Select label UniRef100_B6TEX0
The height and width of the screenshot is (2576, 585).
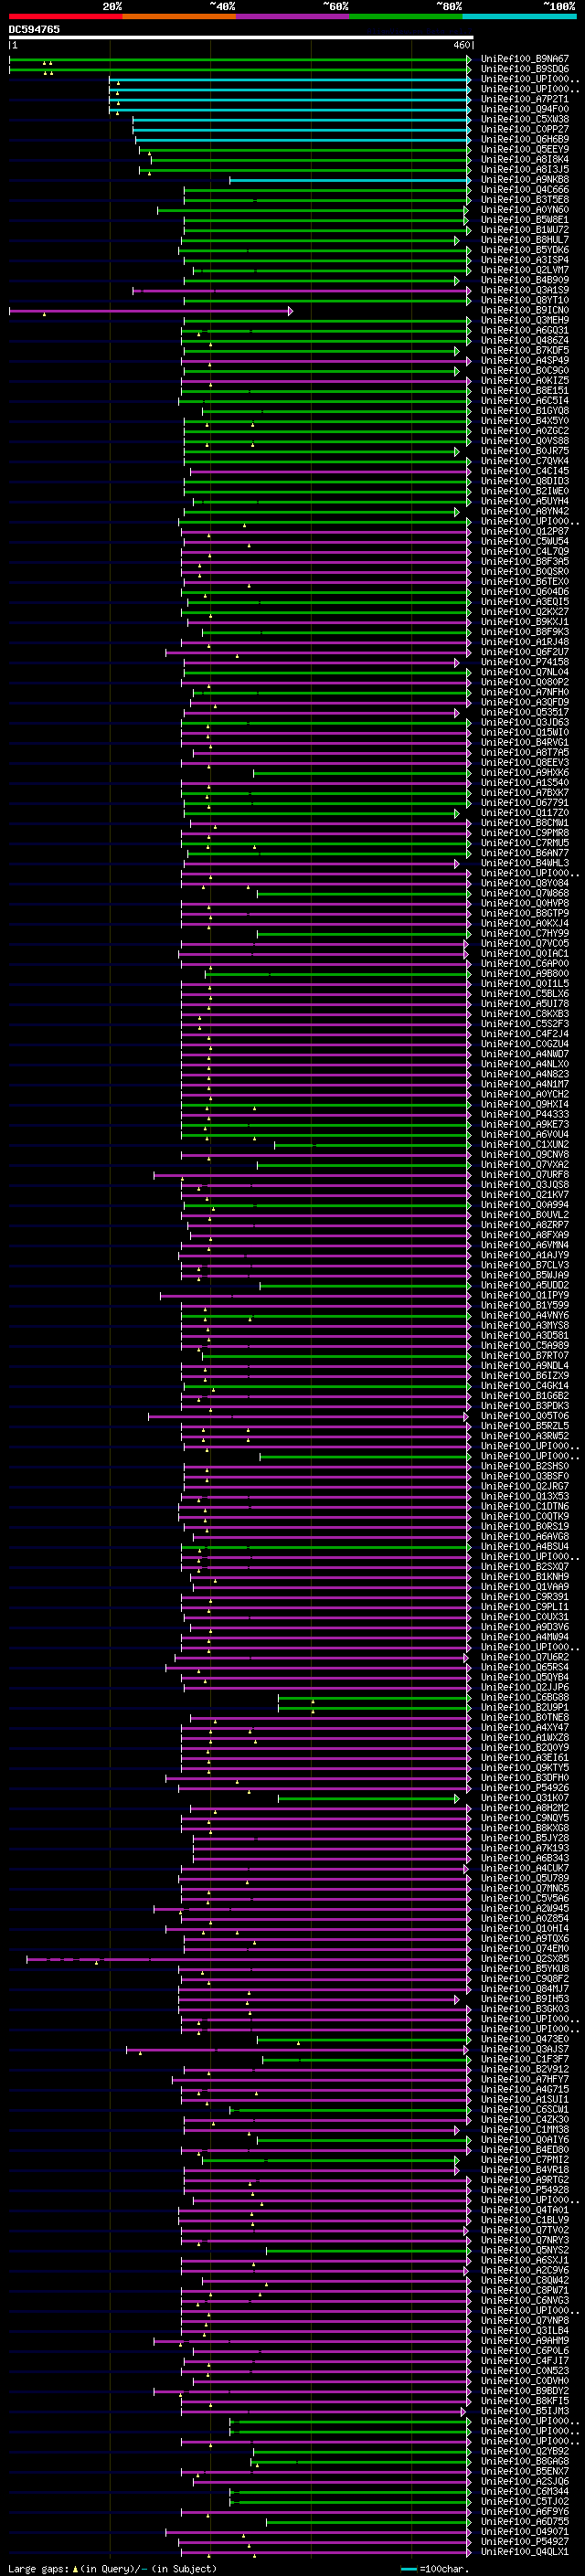tap(524, 581)
